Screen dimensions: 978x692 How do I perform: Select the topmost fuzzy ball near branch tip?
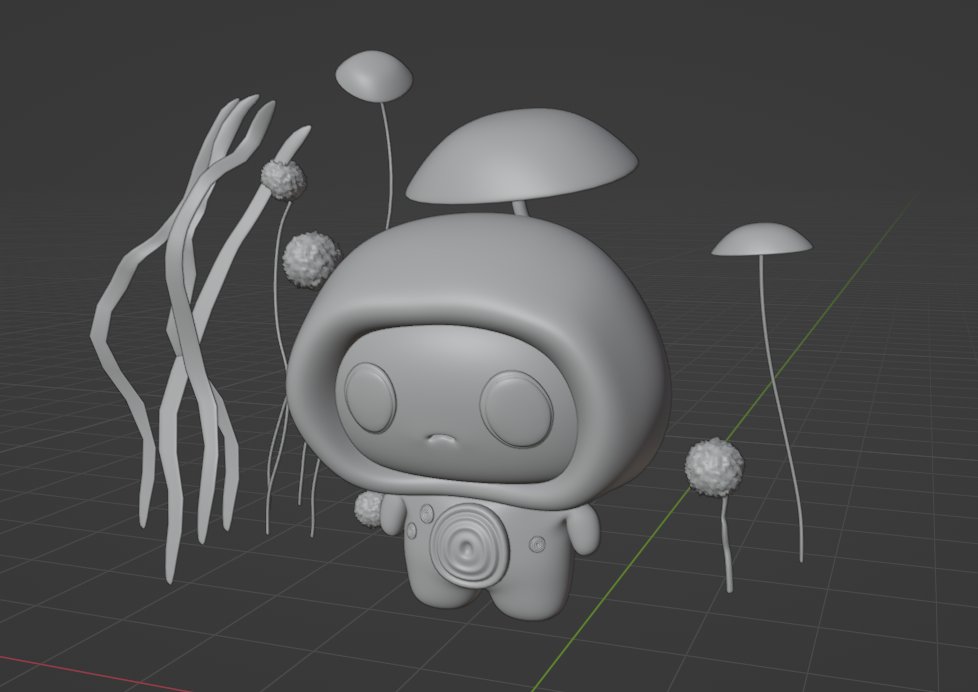pyautogui.click(x=283, y=180)
